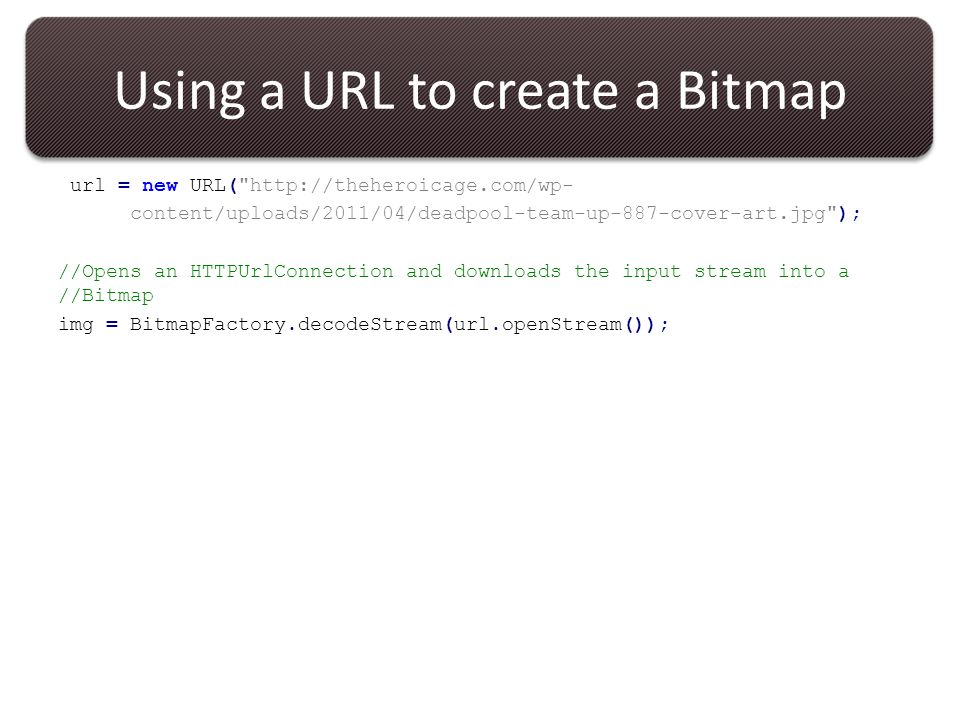Image resolution: width=960 pixels, height=720 pixels.
Task: Click the slide title 'Using a URL to create a Bitmap'
Action: 480,92
